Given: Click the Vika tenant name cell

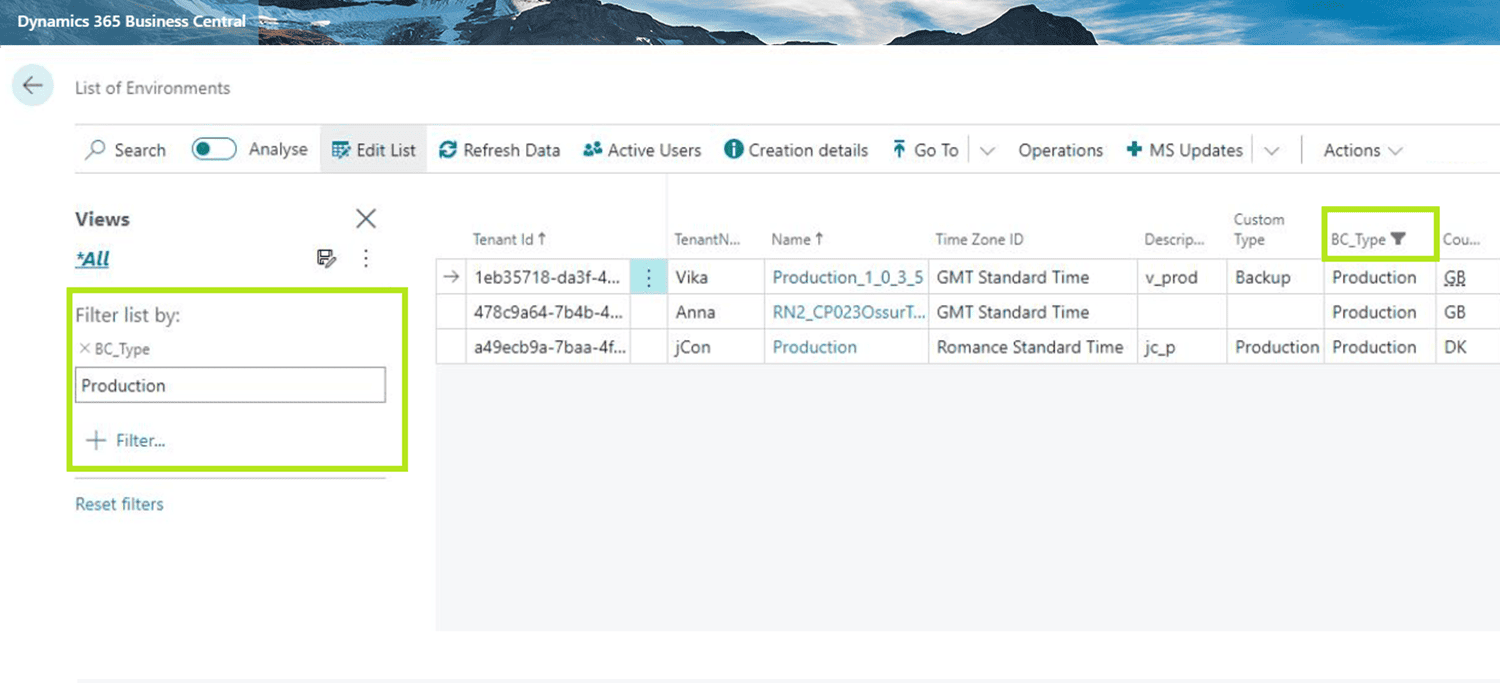Looking at the screenshot, I should click(x=716, y=277).
